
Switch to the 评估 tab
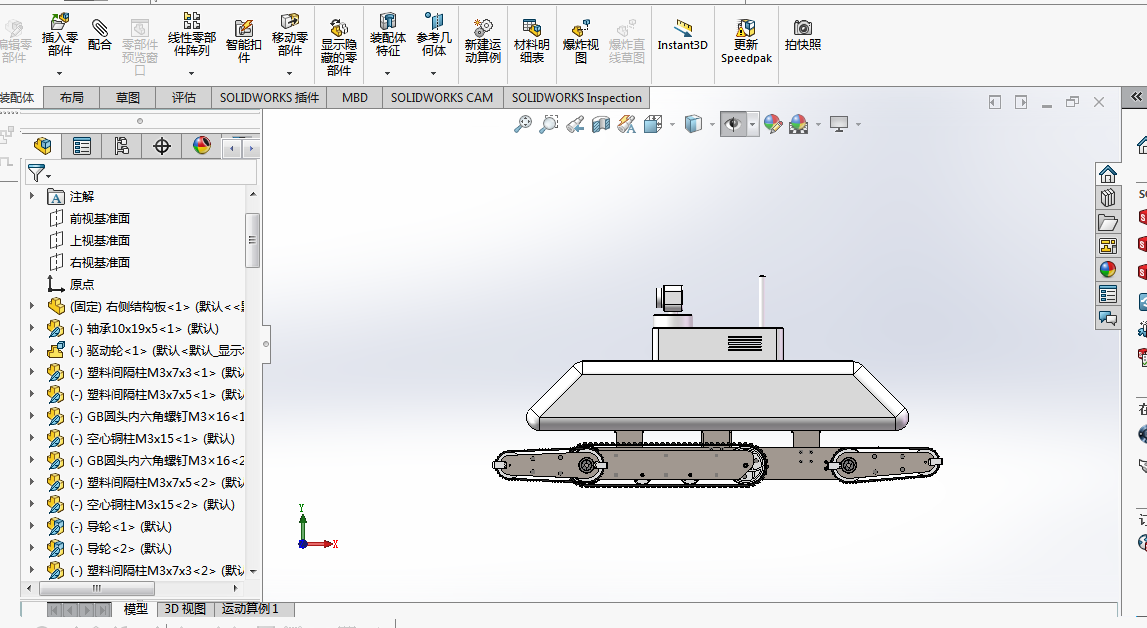tap(184, 97)
